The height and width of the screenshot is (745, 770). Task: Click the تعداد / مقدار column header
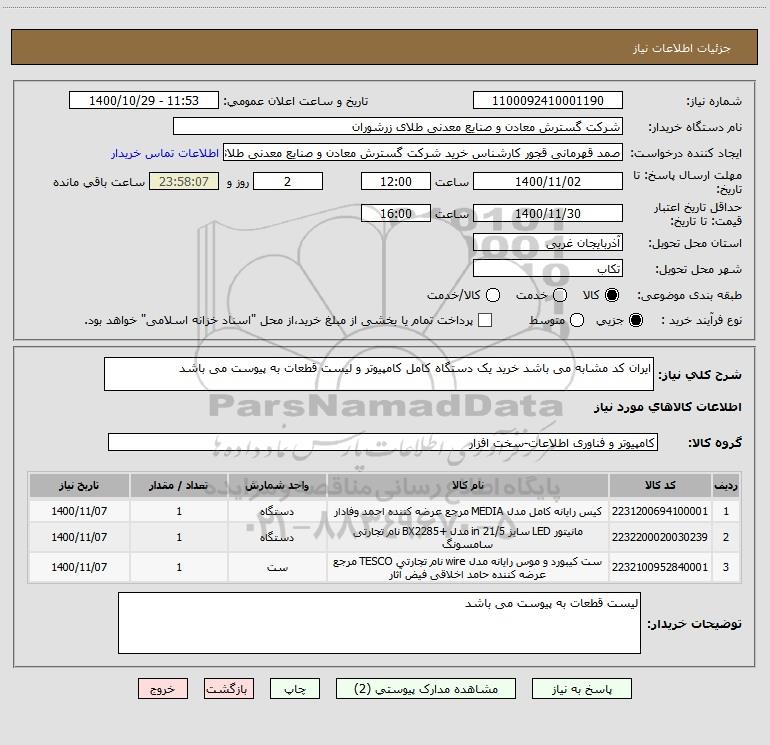[x=179, y=485]
